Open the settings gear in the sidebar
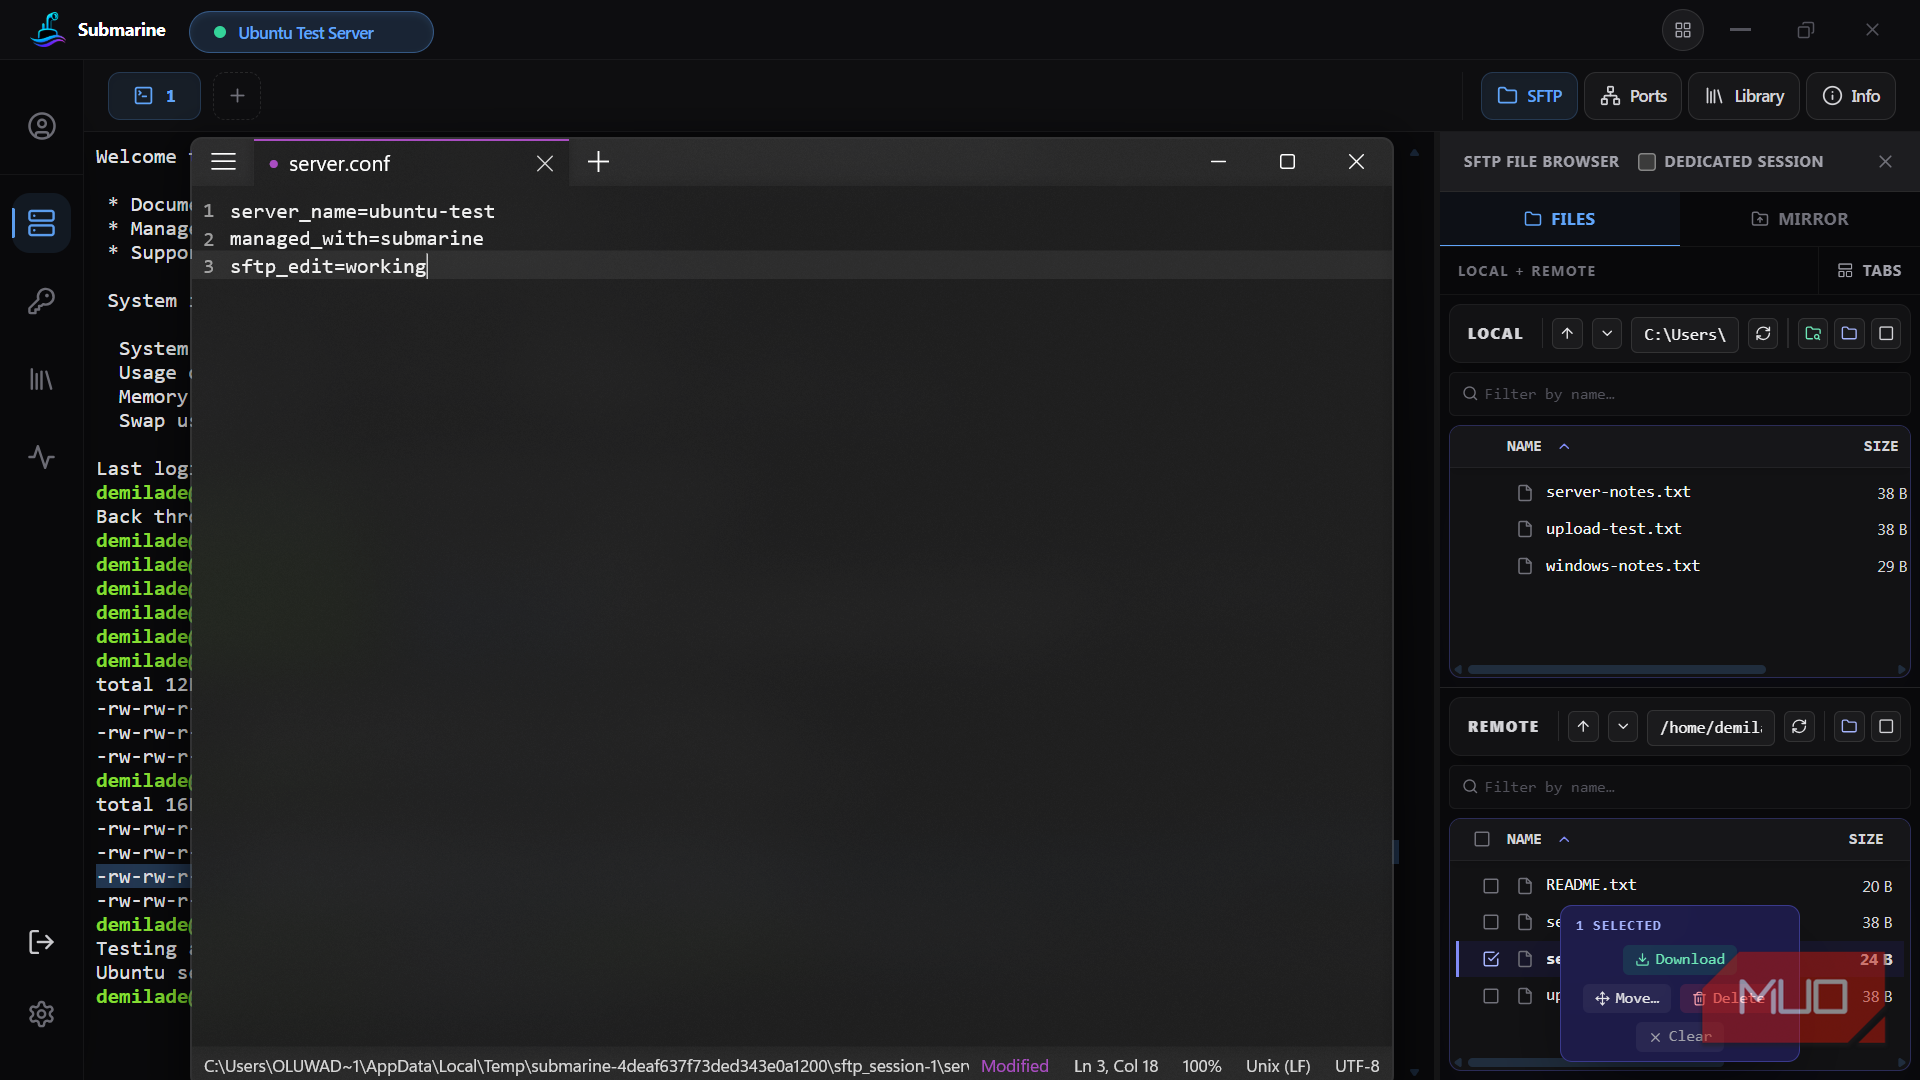The image size is (1920, 1080). 41,1014
